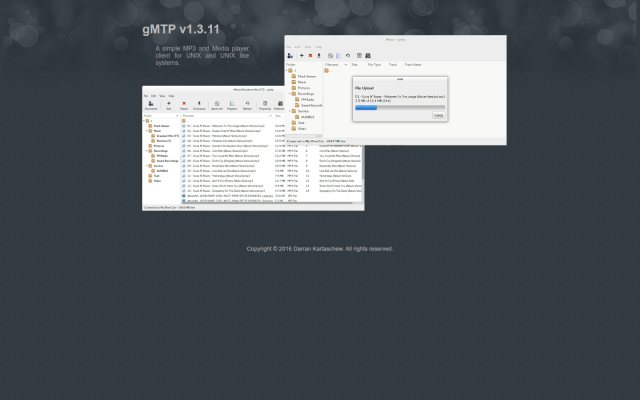Click Refresh icon in file-list window toolbar

coord(247,104)
